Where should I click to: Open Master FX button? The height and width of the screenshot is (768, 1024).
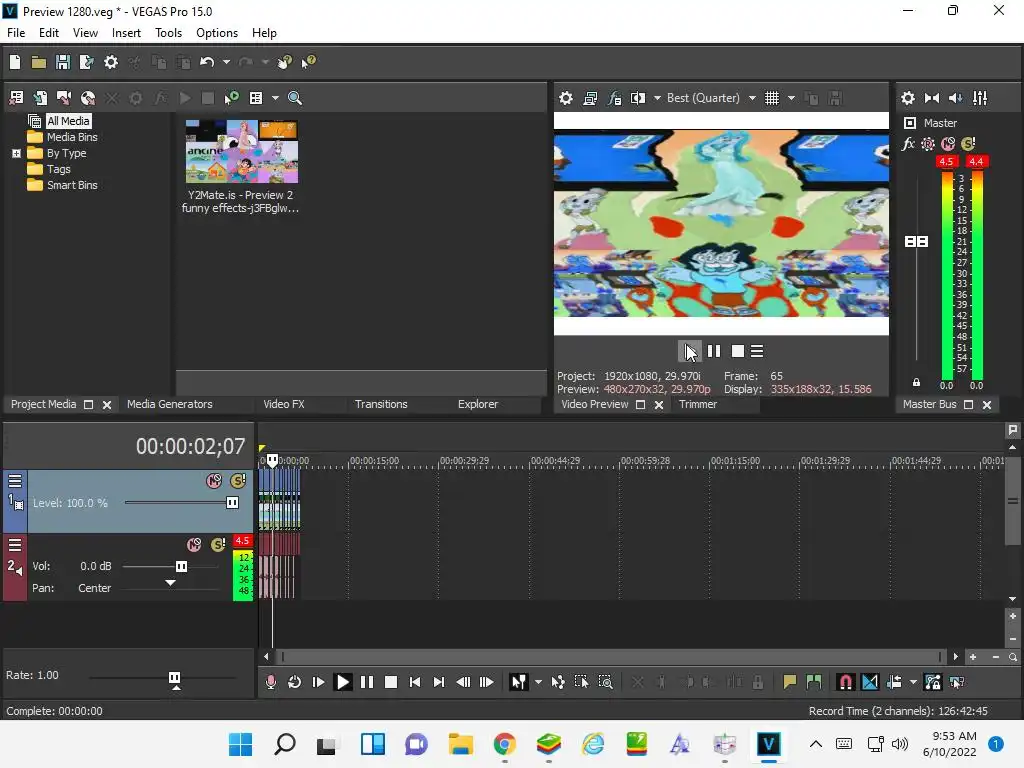(908, 144)
